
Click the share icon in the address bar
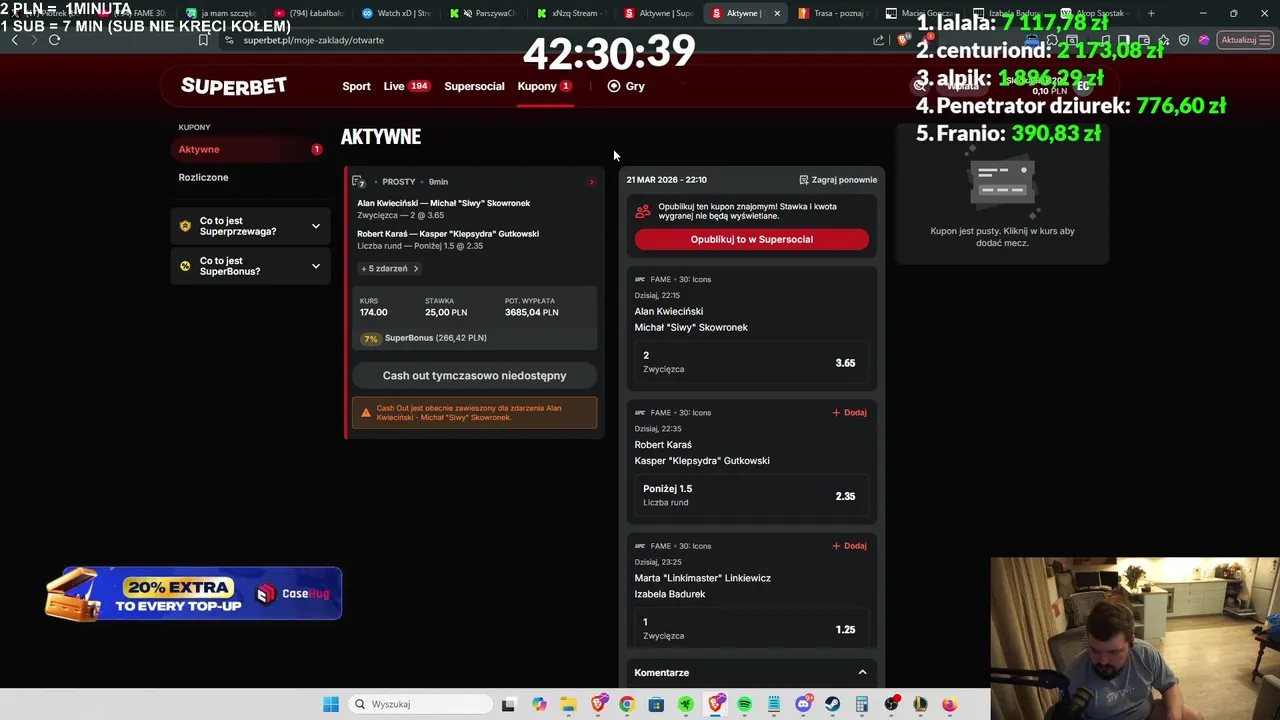878,40
